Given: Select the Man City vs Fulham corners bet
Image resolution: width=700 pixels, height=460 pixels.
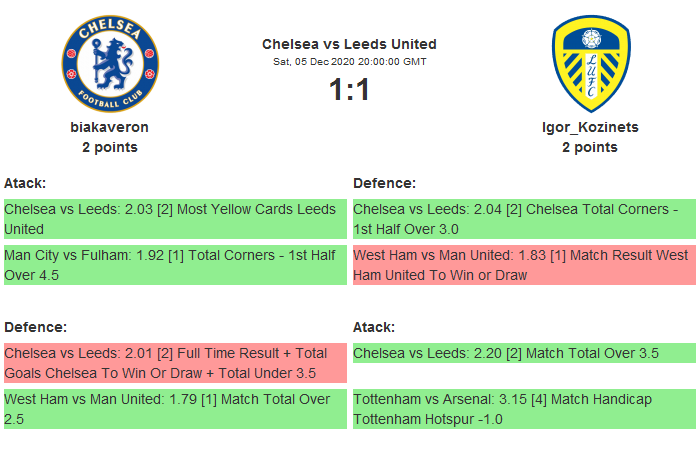Looking at the screenshot, I should click(x=175, y=265).
